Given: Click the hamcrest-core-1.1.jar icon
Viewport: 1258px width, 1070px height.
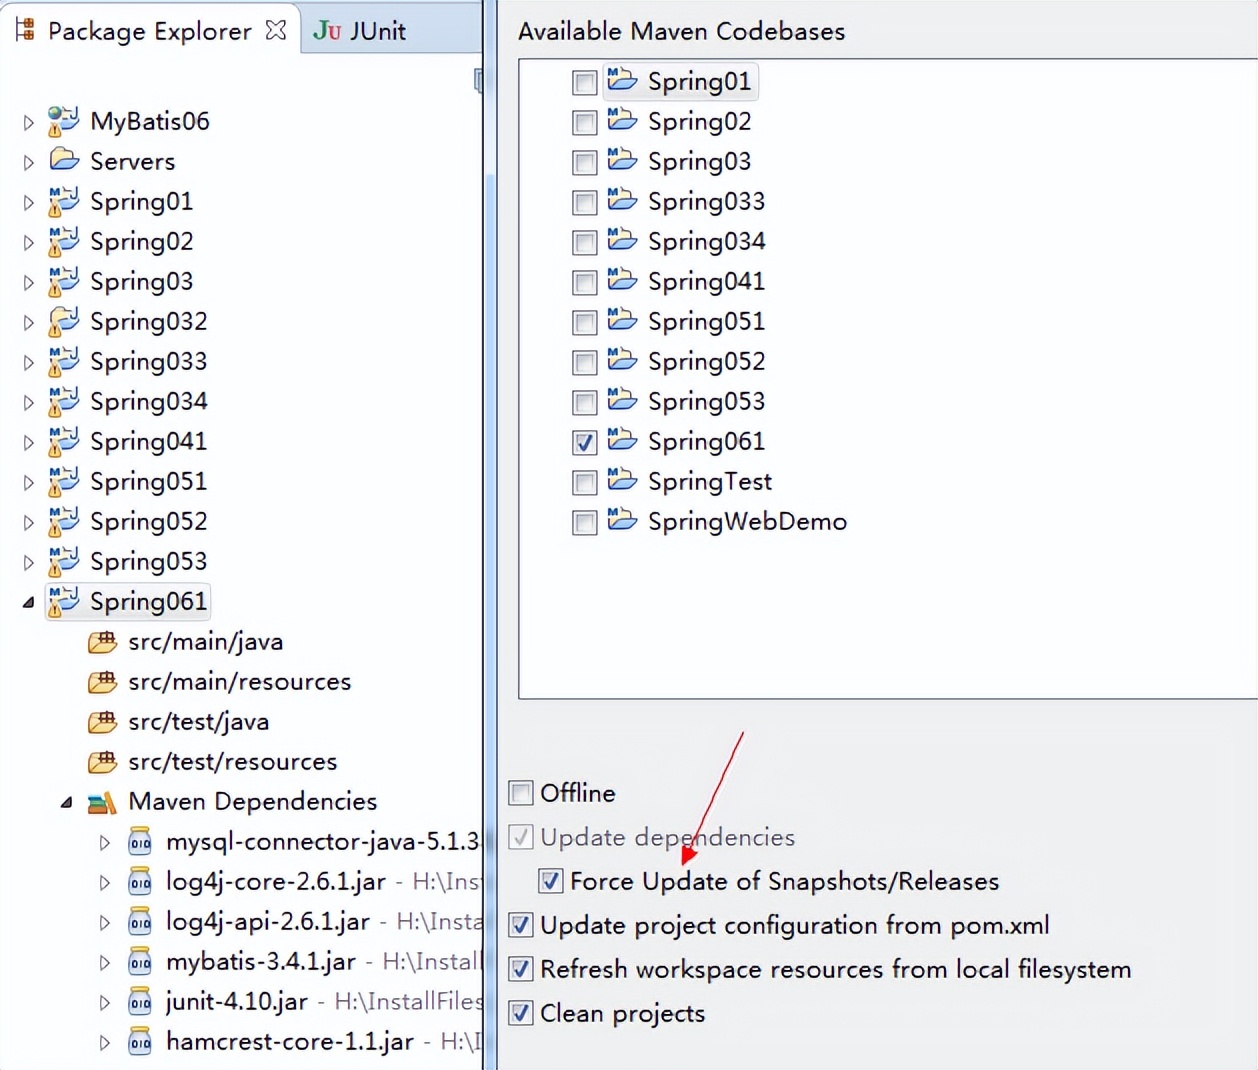Looking at the screenshot, I should [140, 1042].
